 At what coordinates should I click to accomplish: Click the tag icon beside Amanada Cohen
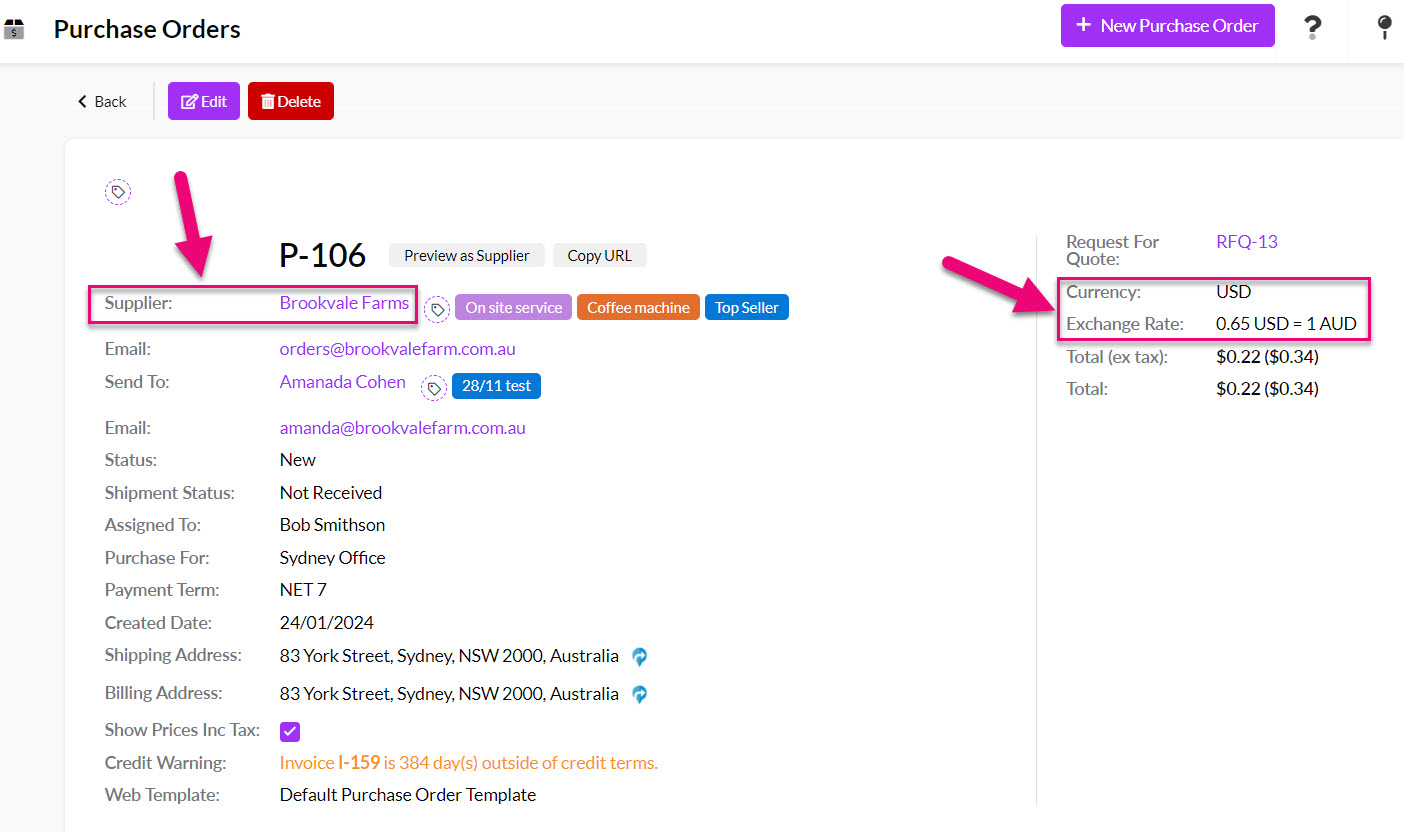pyautogui.click(x=434, y=388)
